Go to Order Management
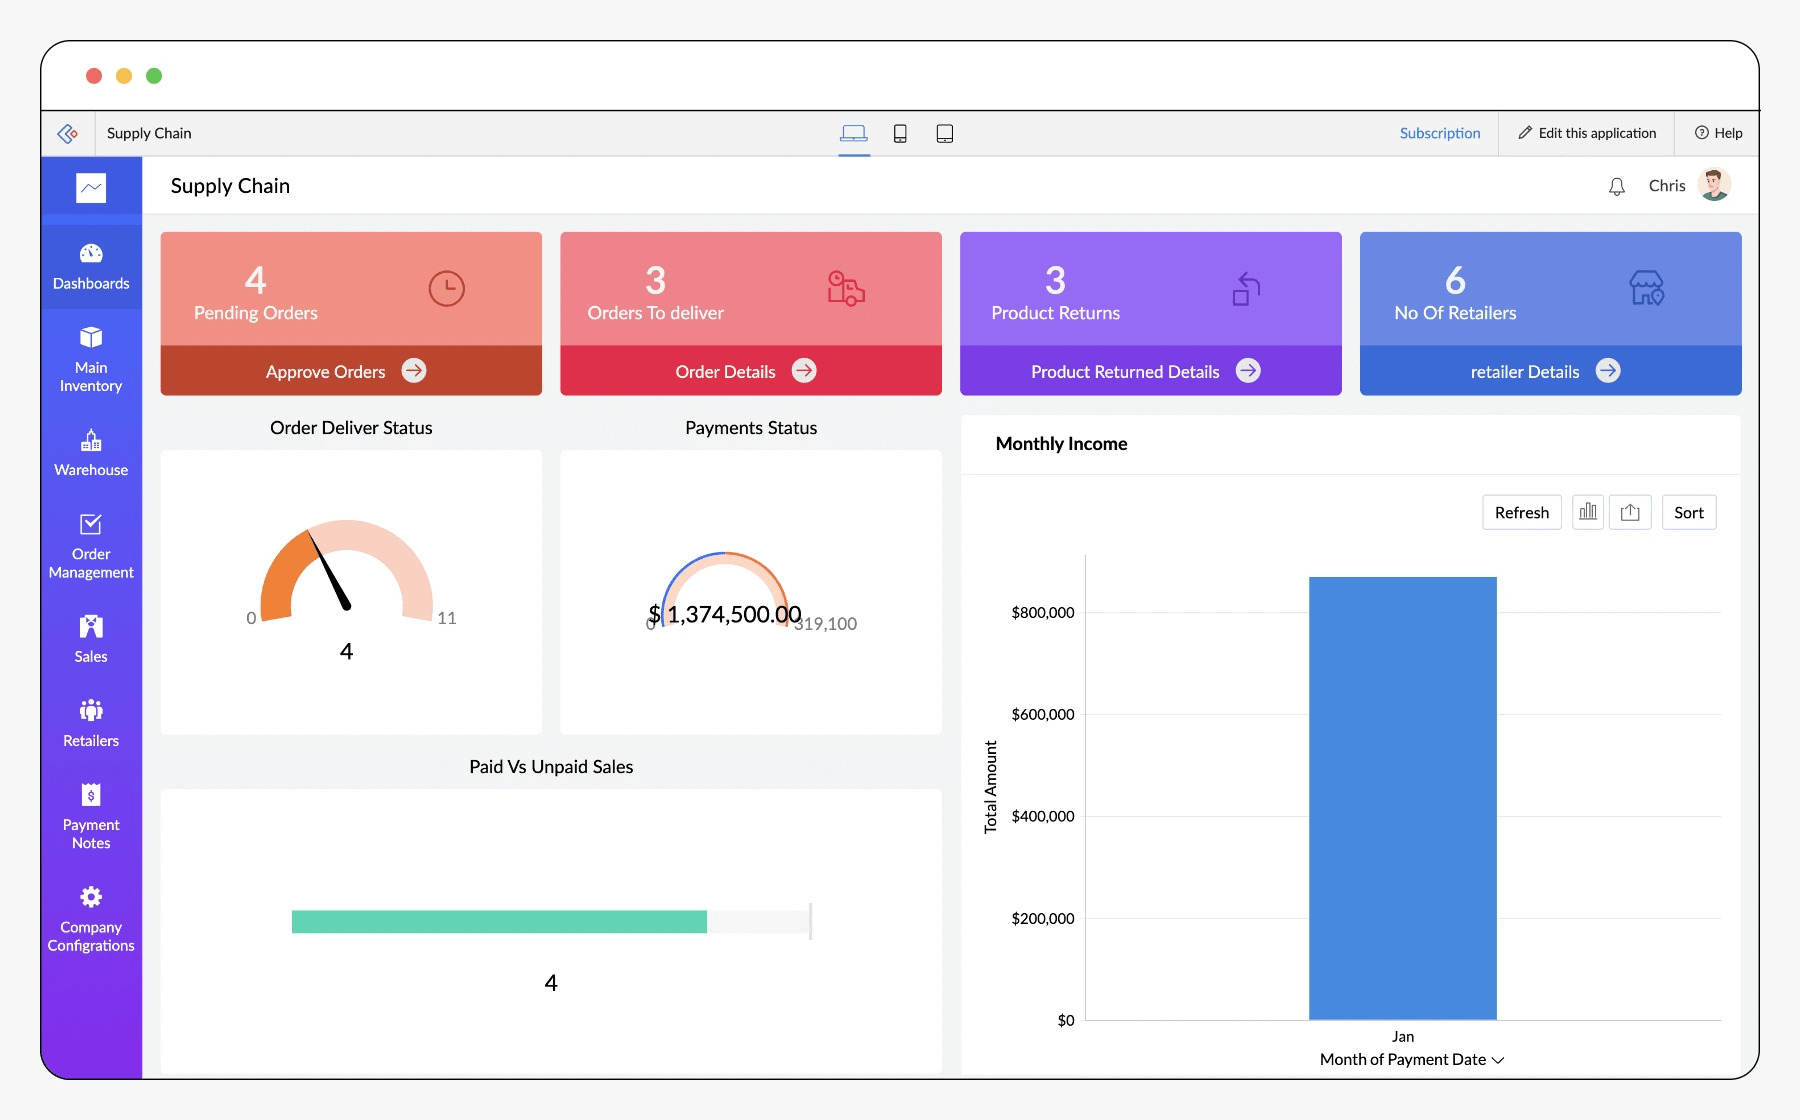Image resolution: width=1800 pixels, height=1120 pixels. coord(91,547)
